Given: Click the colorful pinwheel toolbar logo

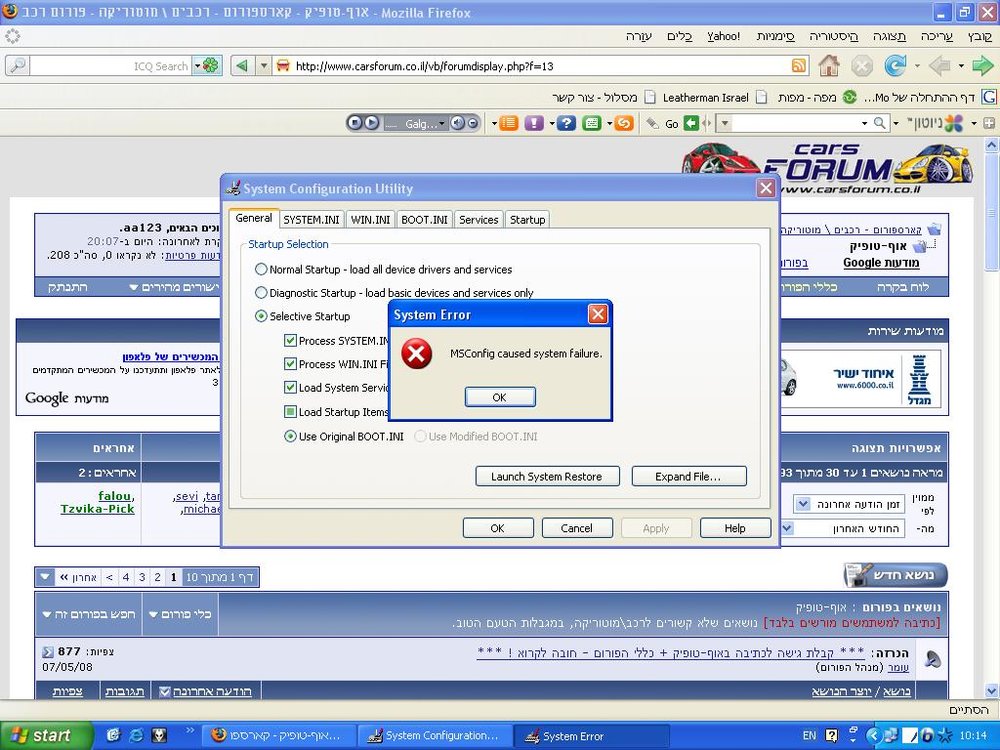Looking at the screenshot, I should point(953,122).
